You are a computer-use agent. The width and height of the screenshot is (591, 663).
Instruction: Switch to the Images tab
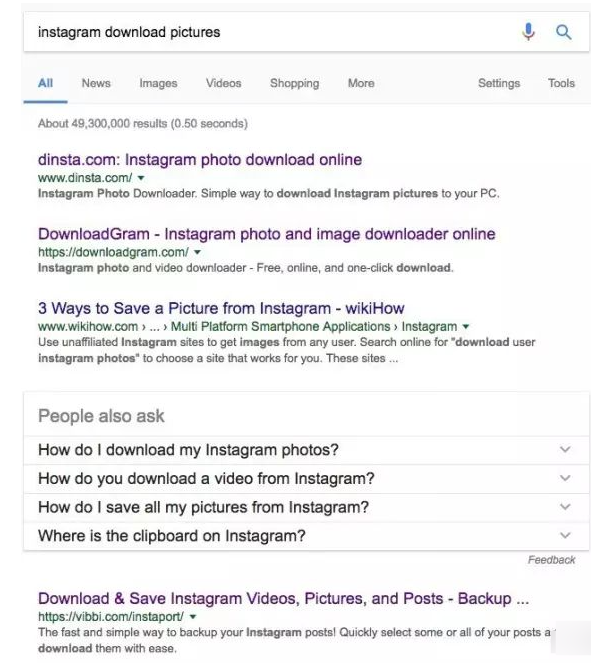coord(158,83)
